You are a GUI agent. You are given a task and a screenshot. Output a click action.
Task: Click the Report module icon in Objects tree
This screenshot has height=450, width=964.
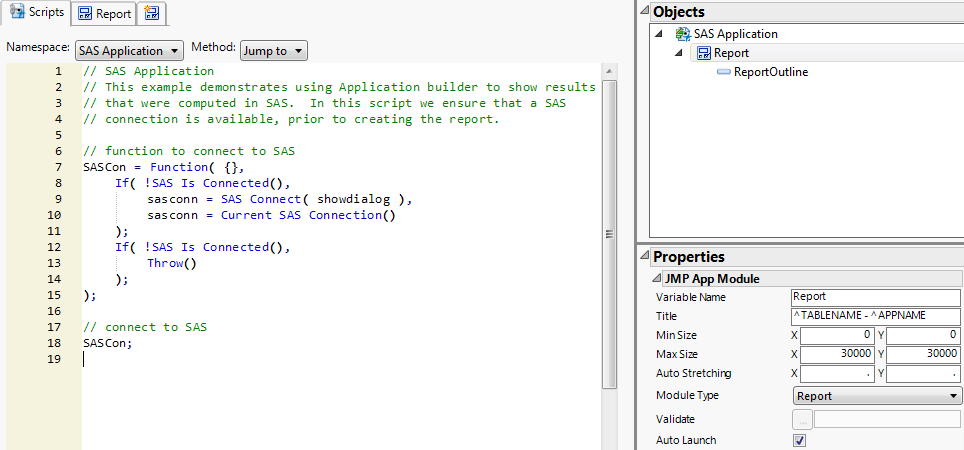point(703,53)
